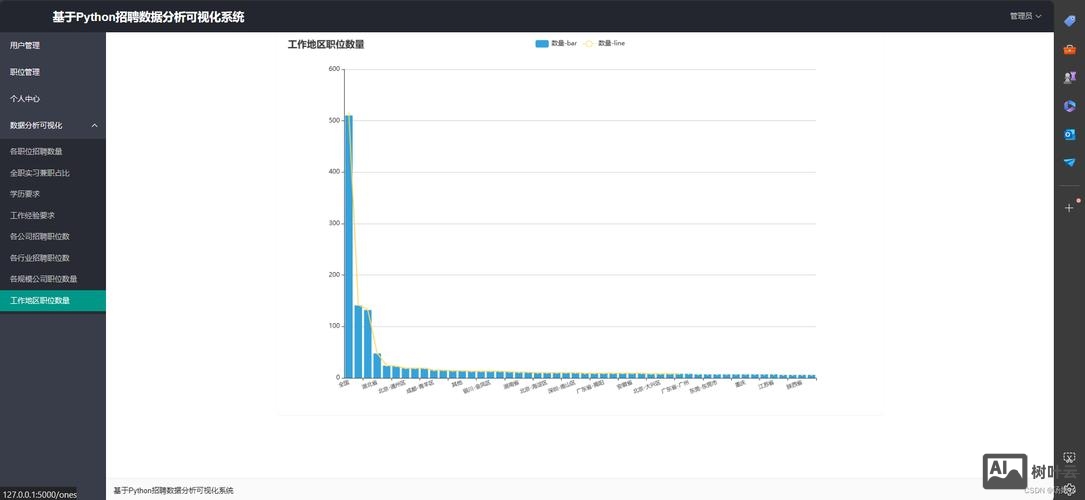The height and width of the screenshot is (500, 1085).
Task: Toggle the 数量-bar legend series
Action: (556, 44)
